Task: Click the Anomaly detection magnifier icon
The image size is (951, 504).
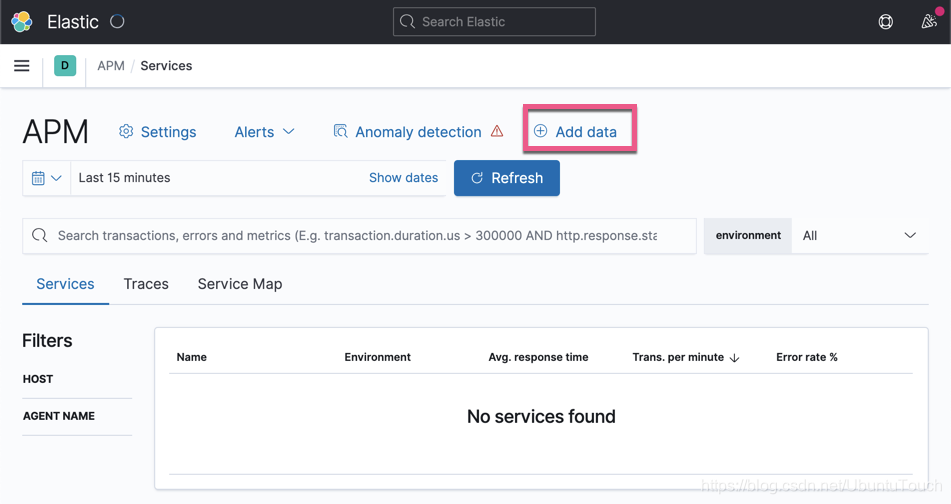Action: pyautogui.click(x=341, y=131)
